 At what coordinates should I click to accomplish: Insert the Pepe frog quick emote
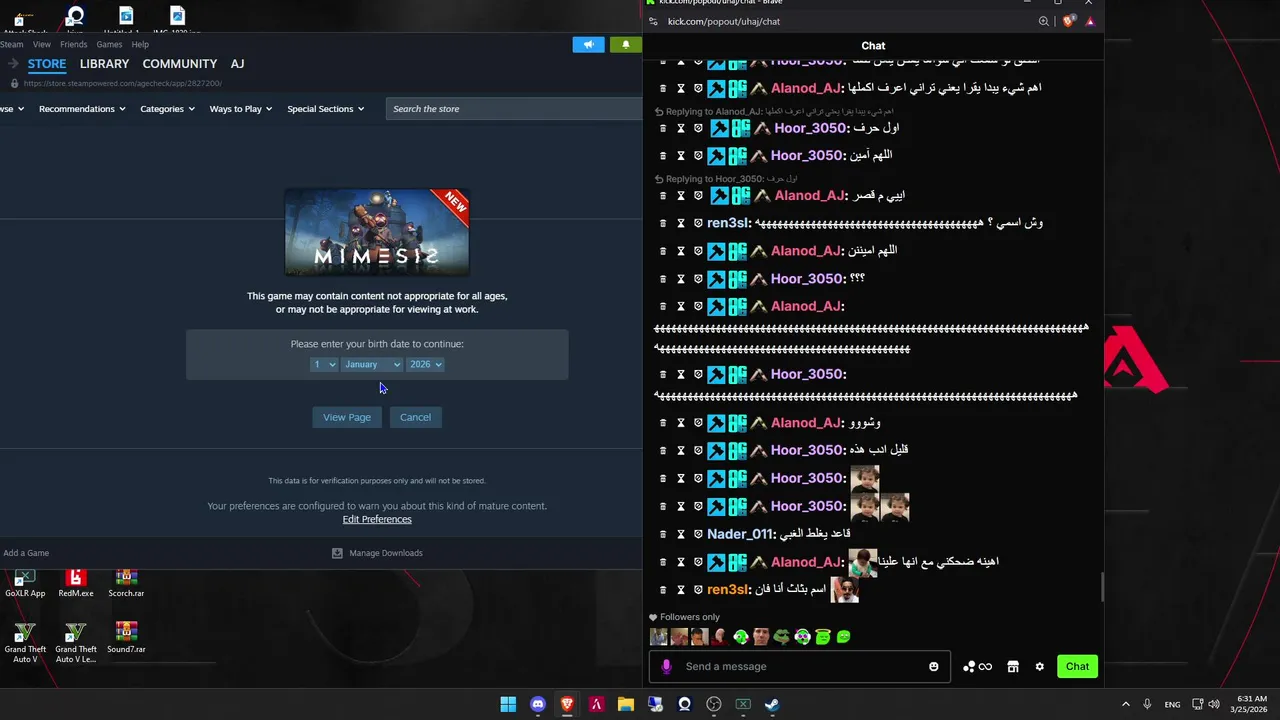click(782, 636)
